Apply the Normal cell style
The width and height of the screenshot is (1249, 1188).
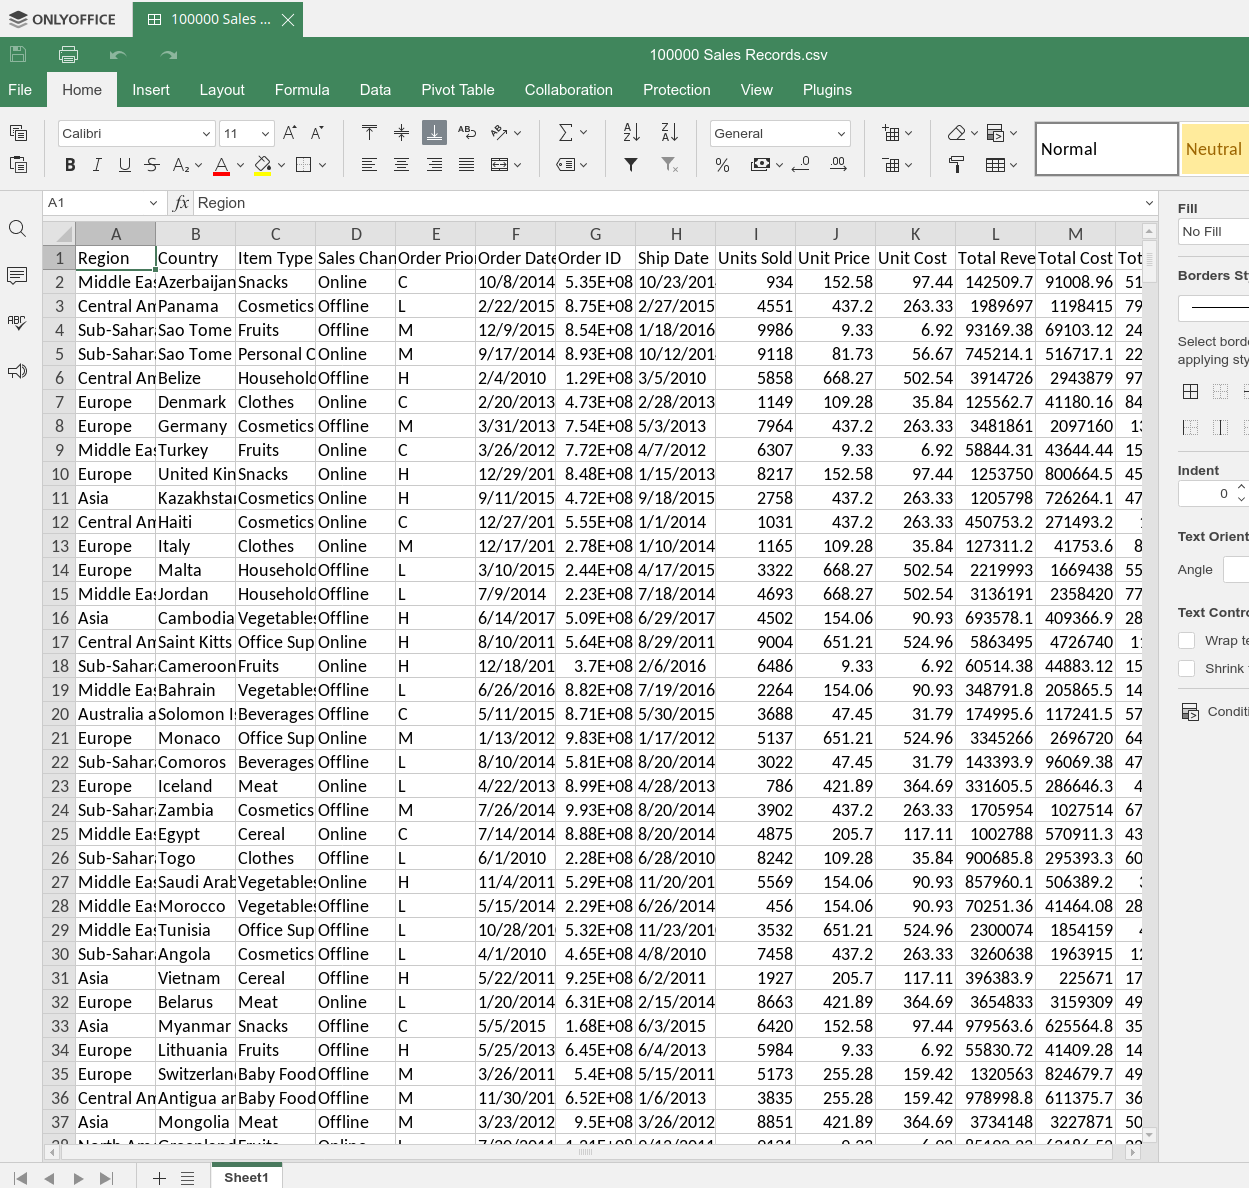tap(1107, 149)
